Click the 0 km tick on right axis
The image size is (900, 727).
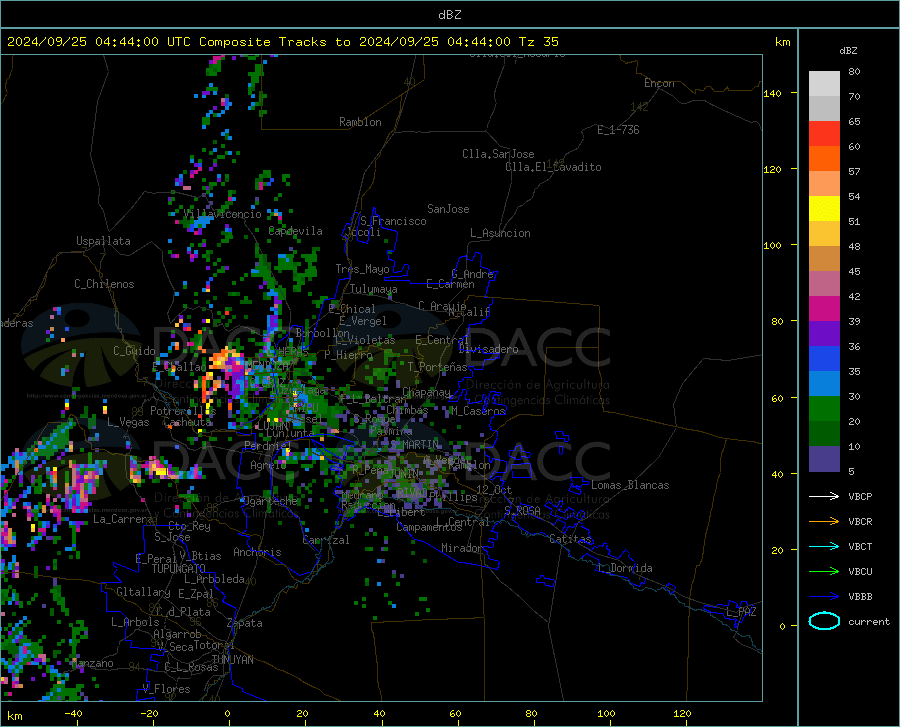pyautogui.click(x=782, y=626)
